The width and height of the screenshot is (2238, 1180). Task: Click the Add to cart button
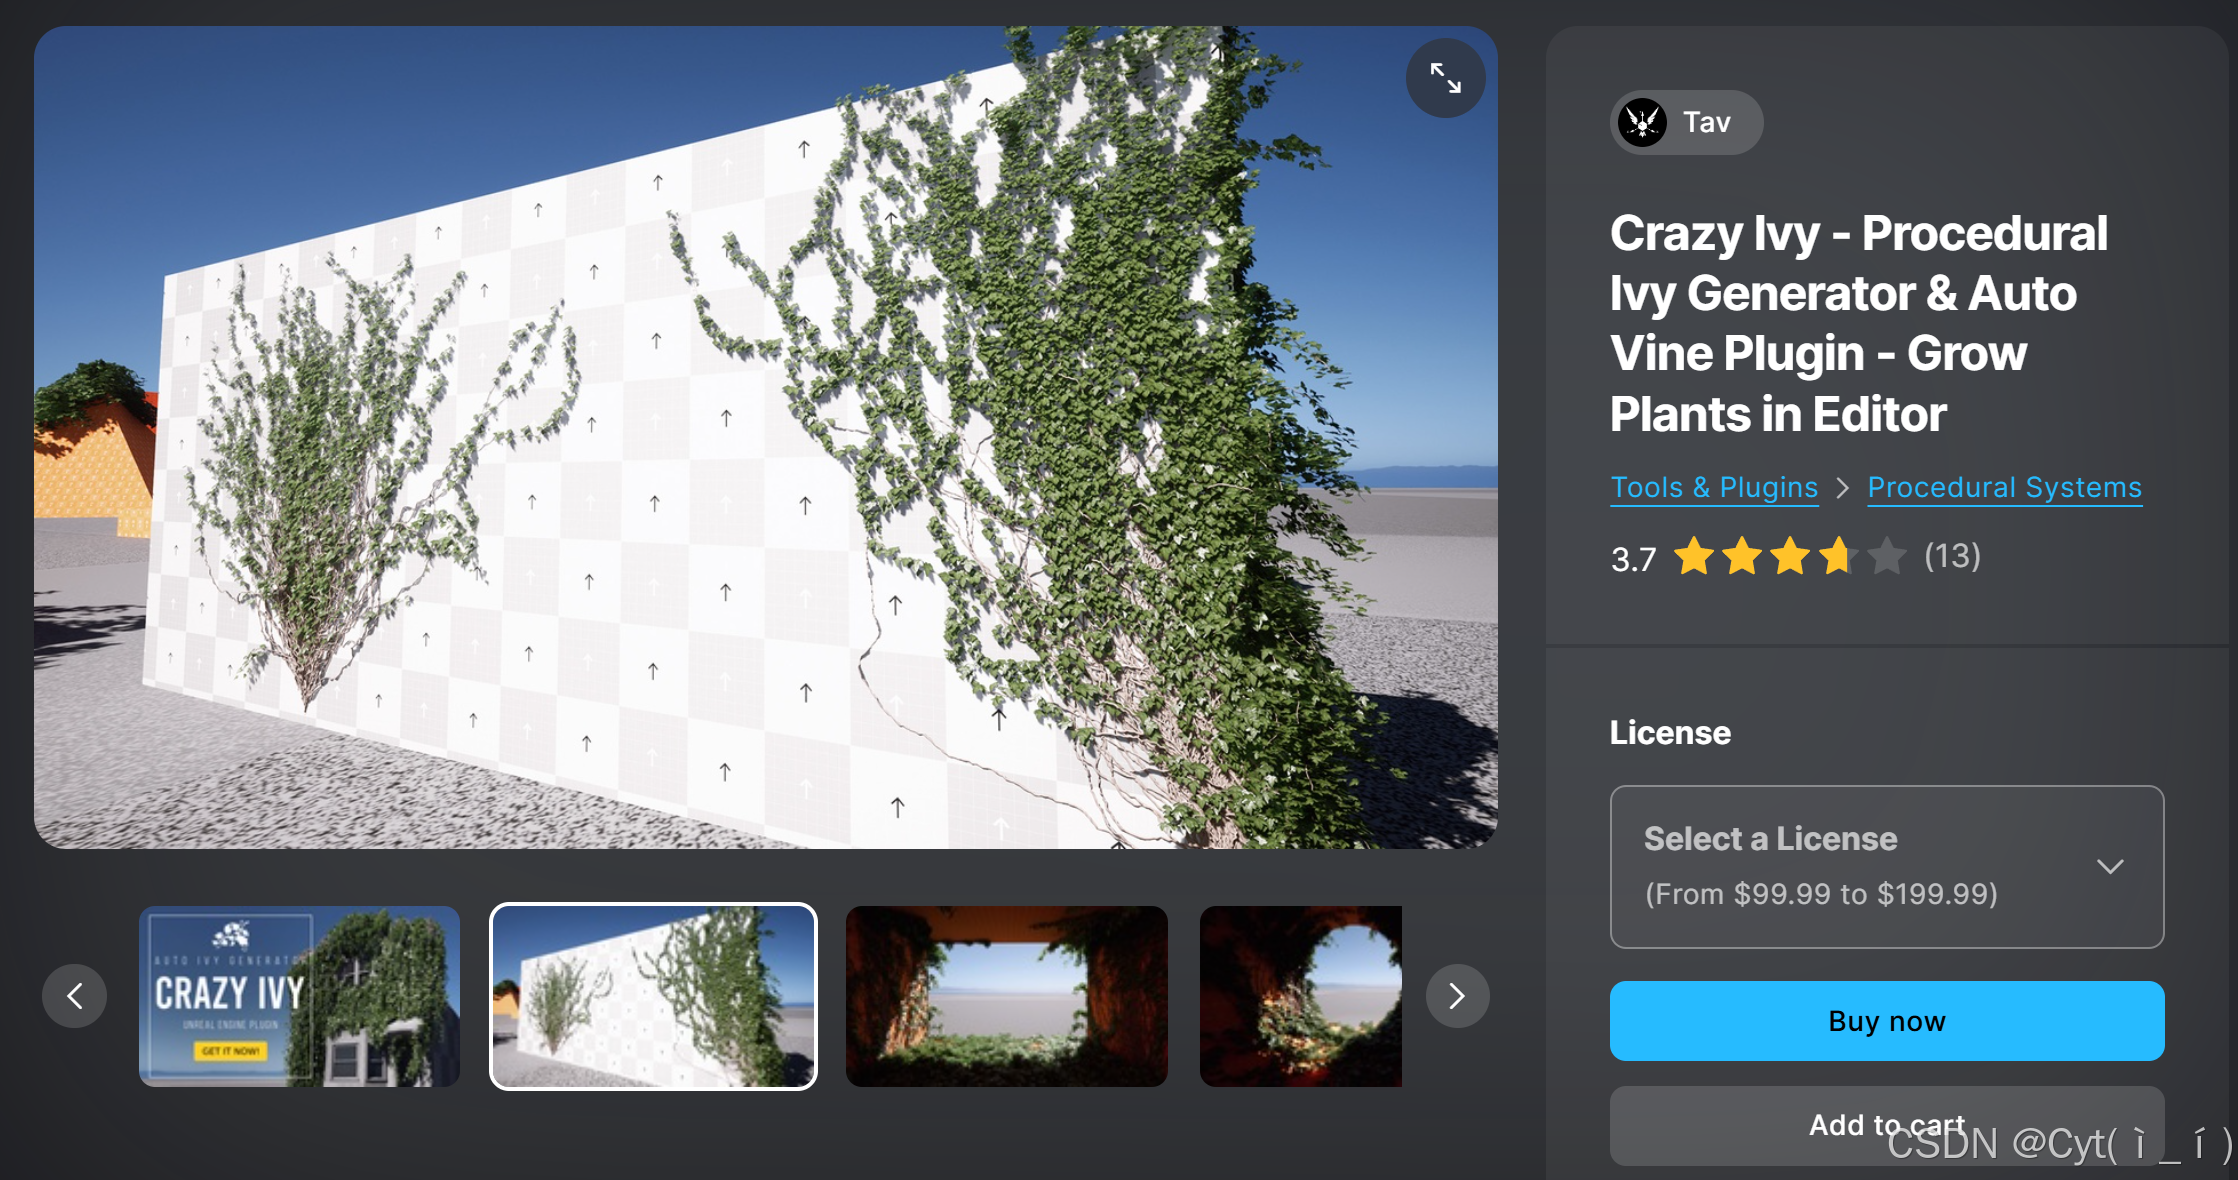(1887, 1125)
